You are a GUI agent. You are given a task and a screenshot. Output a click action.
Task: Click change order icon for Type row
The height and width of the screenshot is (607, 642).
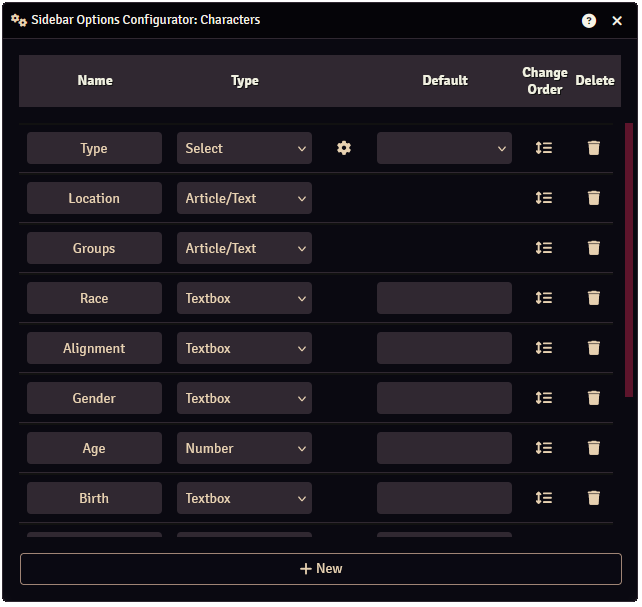[x=543, y=148]
